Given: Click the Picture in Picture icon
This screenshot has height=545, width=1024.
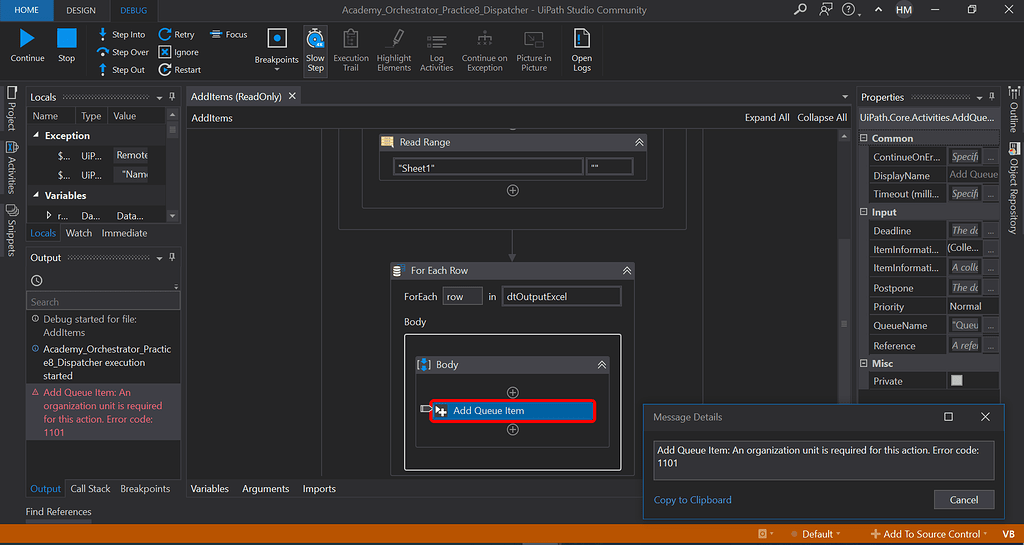Looking at the screenshot, I should click(534, 49).
